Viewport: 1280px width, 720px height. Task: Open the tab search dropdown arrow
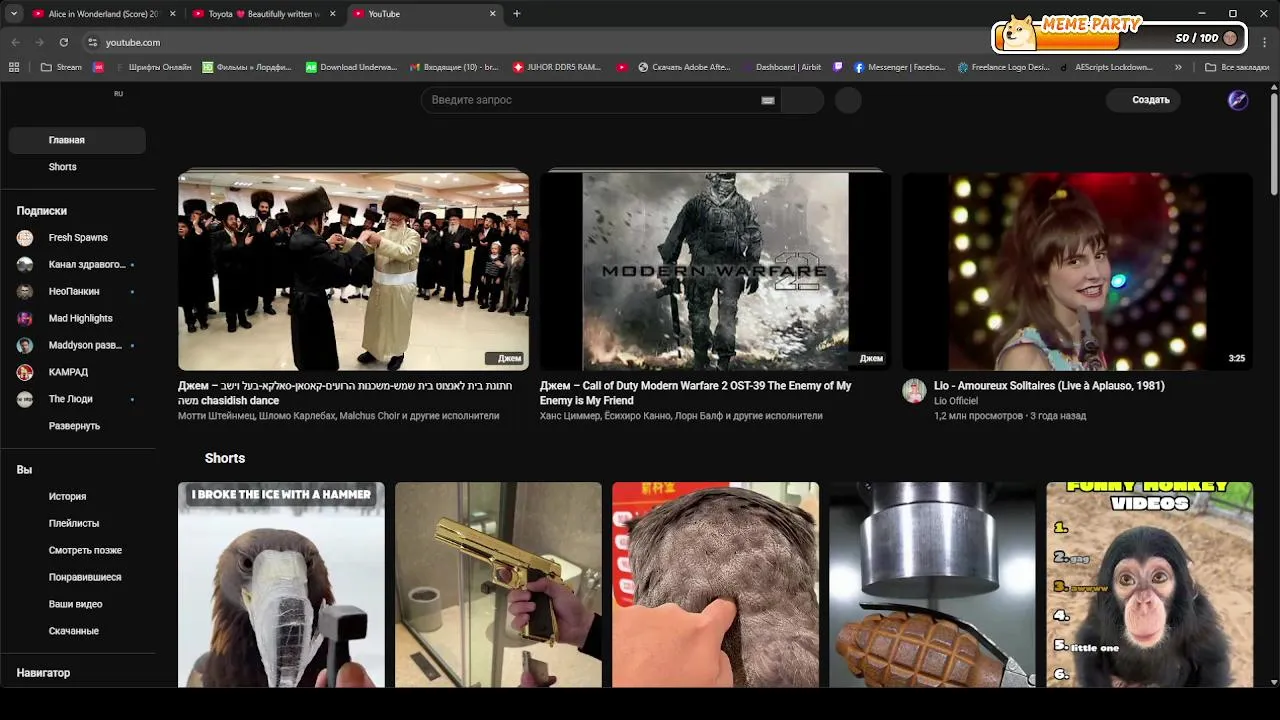pyautogui.click(x=14, y=14)
